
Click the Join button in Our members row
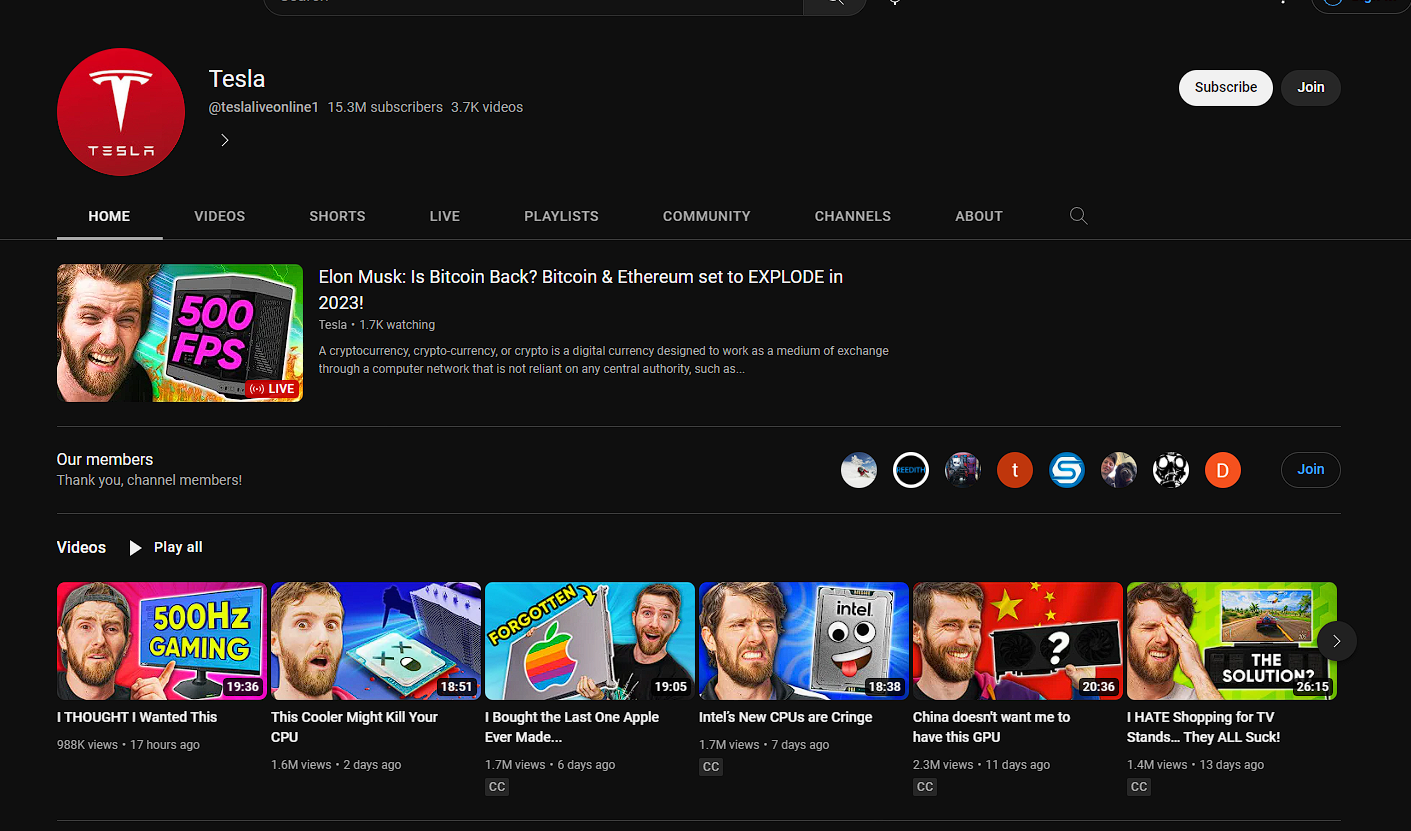[x=1311, y=469]
